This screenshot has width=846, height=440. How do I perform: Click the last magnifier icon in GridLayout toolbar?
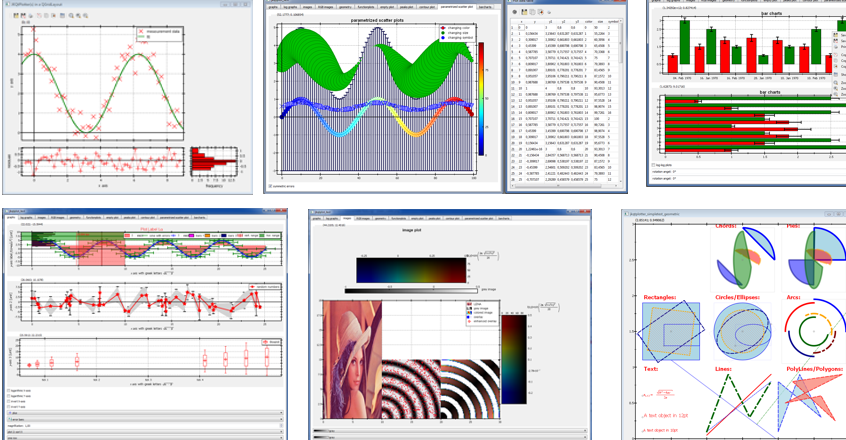[x=85, y=16]
